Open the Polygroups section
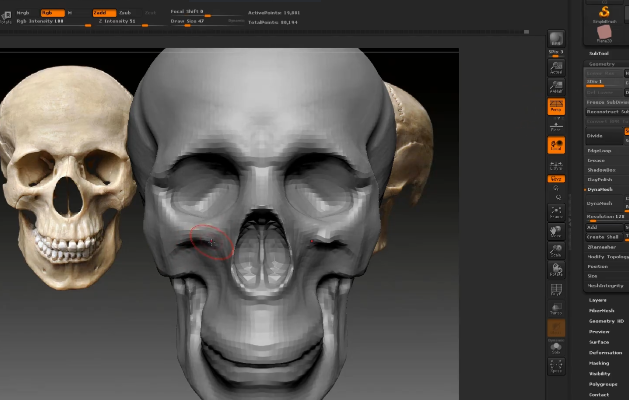Screen dimensions: 629x400 point(603,384)
